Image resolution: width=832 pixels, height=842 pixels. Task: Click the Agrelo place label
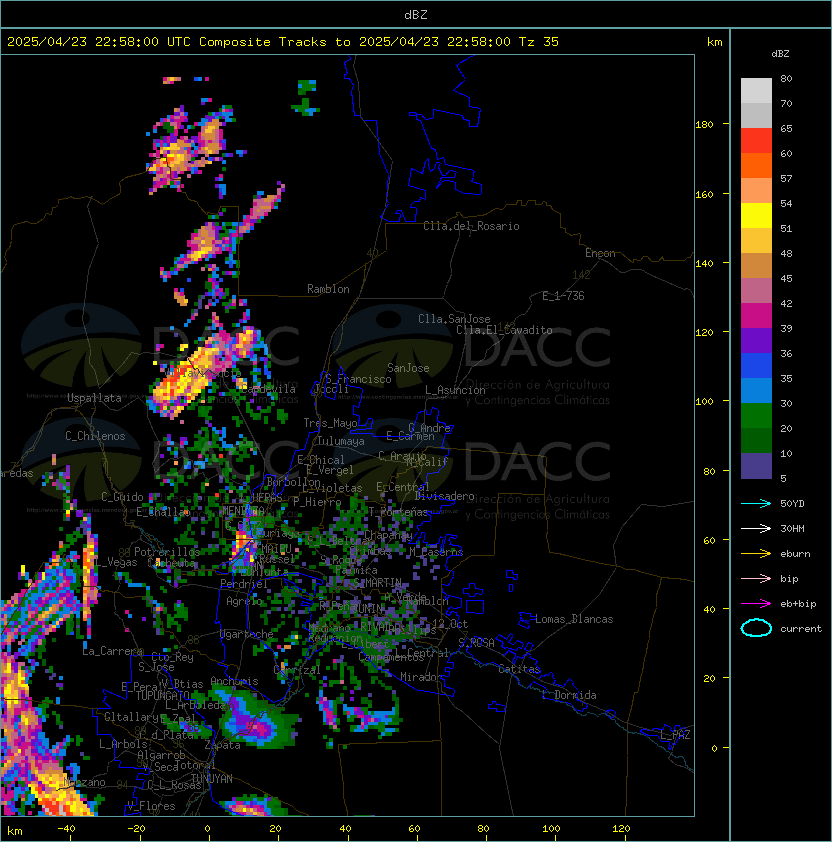point(244,601)
